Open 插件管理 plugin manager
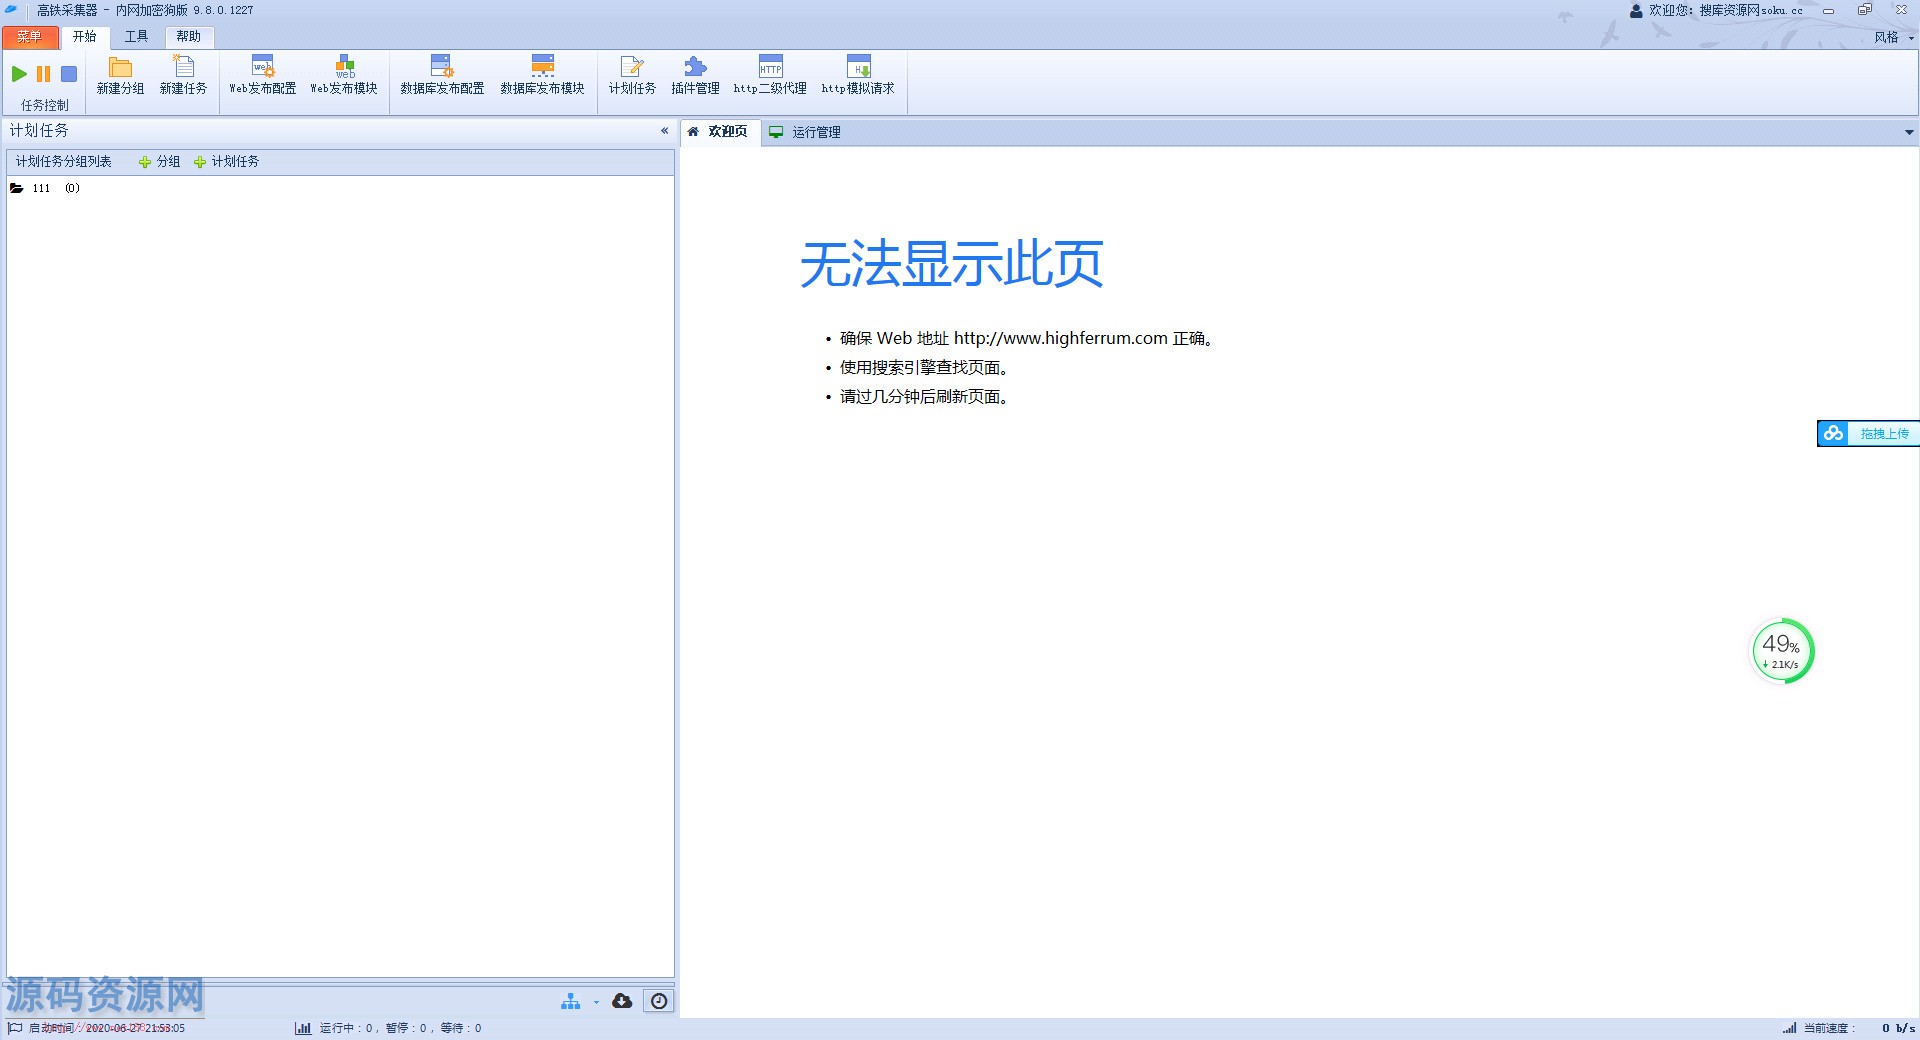This screenshot has width=1920, height=1040. point(695,76)
